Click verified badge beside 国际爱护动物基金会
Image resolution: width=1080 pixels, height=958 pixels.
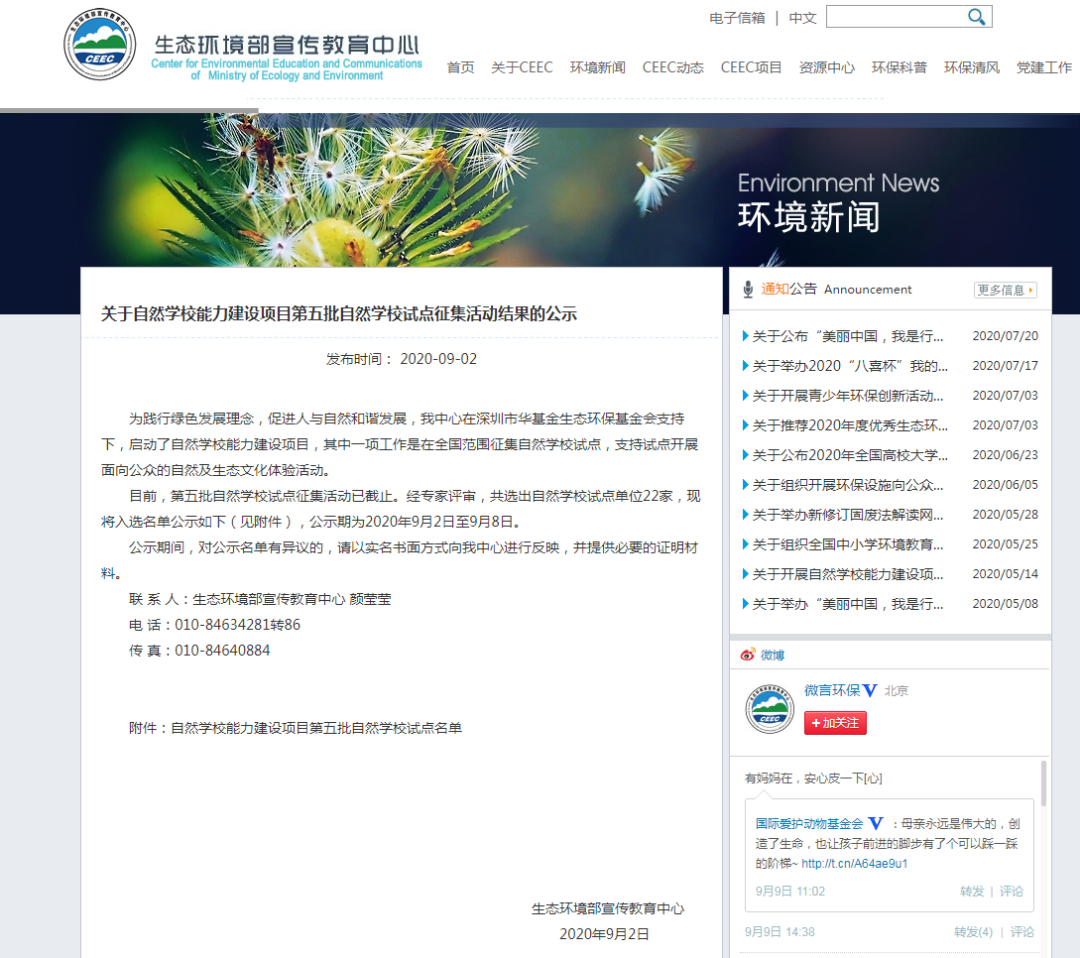coord(876,824)
